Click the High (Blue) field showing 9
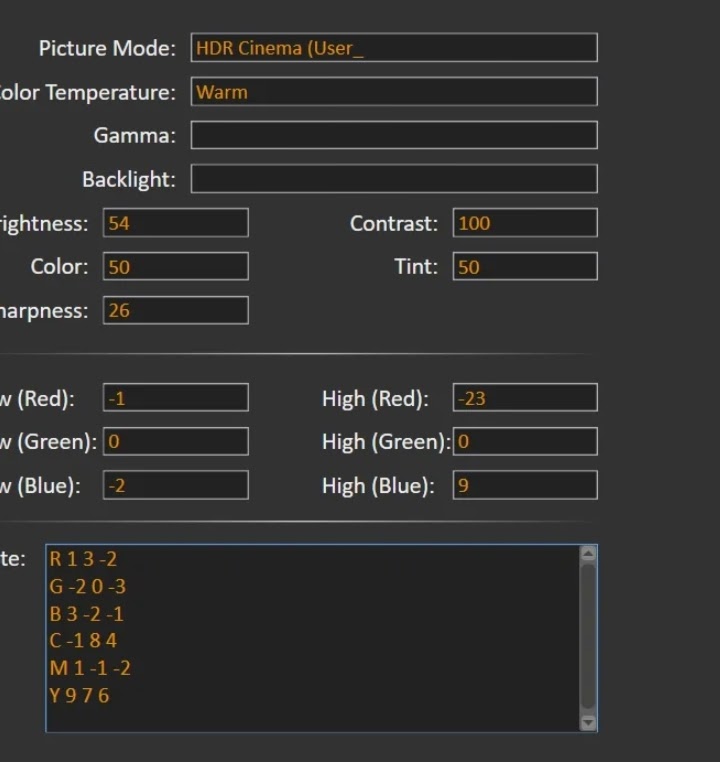This screenshot has height=762, width=720. pyautogui.click(x=524, y=485)
